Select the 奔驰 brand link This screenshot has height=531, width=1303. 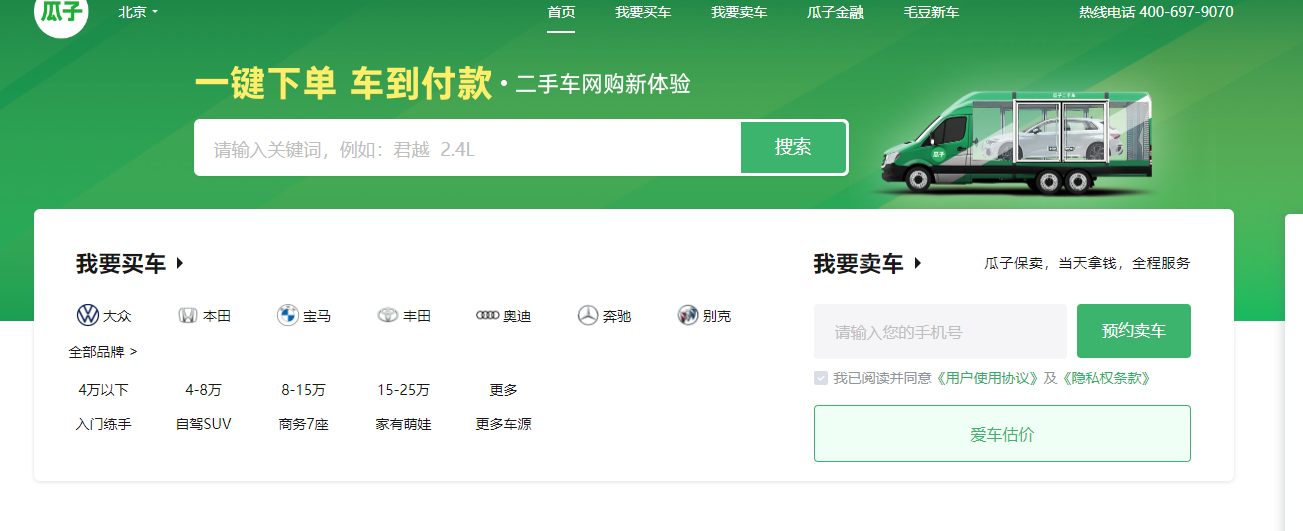point(617,316)
